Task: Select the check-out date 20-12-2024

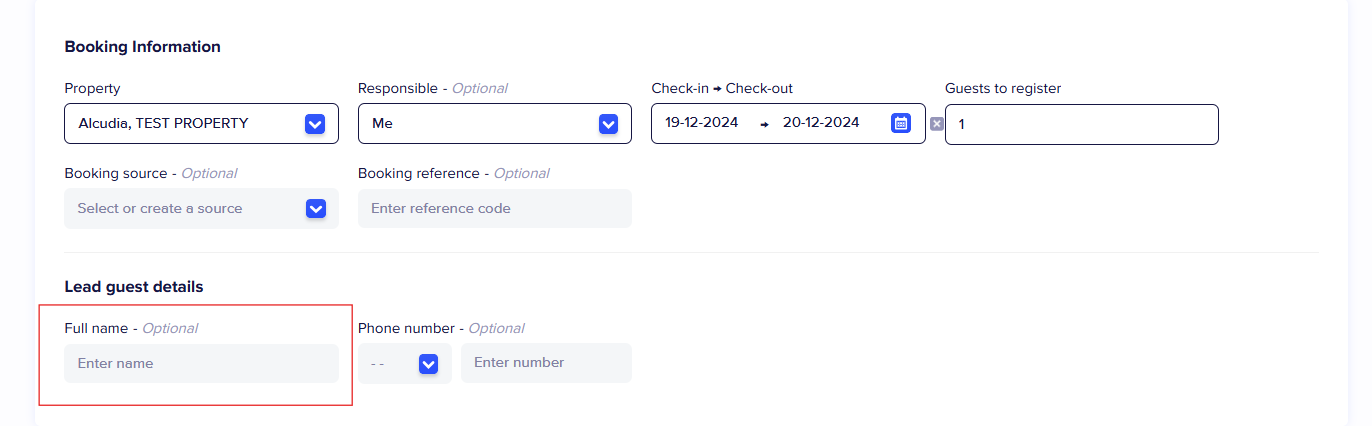Action: [x=821, y=123]
